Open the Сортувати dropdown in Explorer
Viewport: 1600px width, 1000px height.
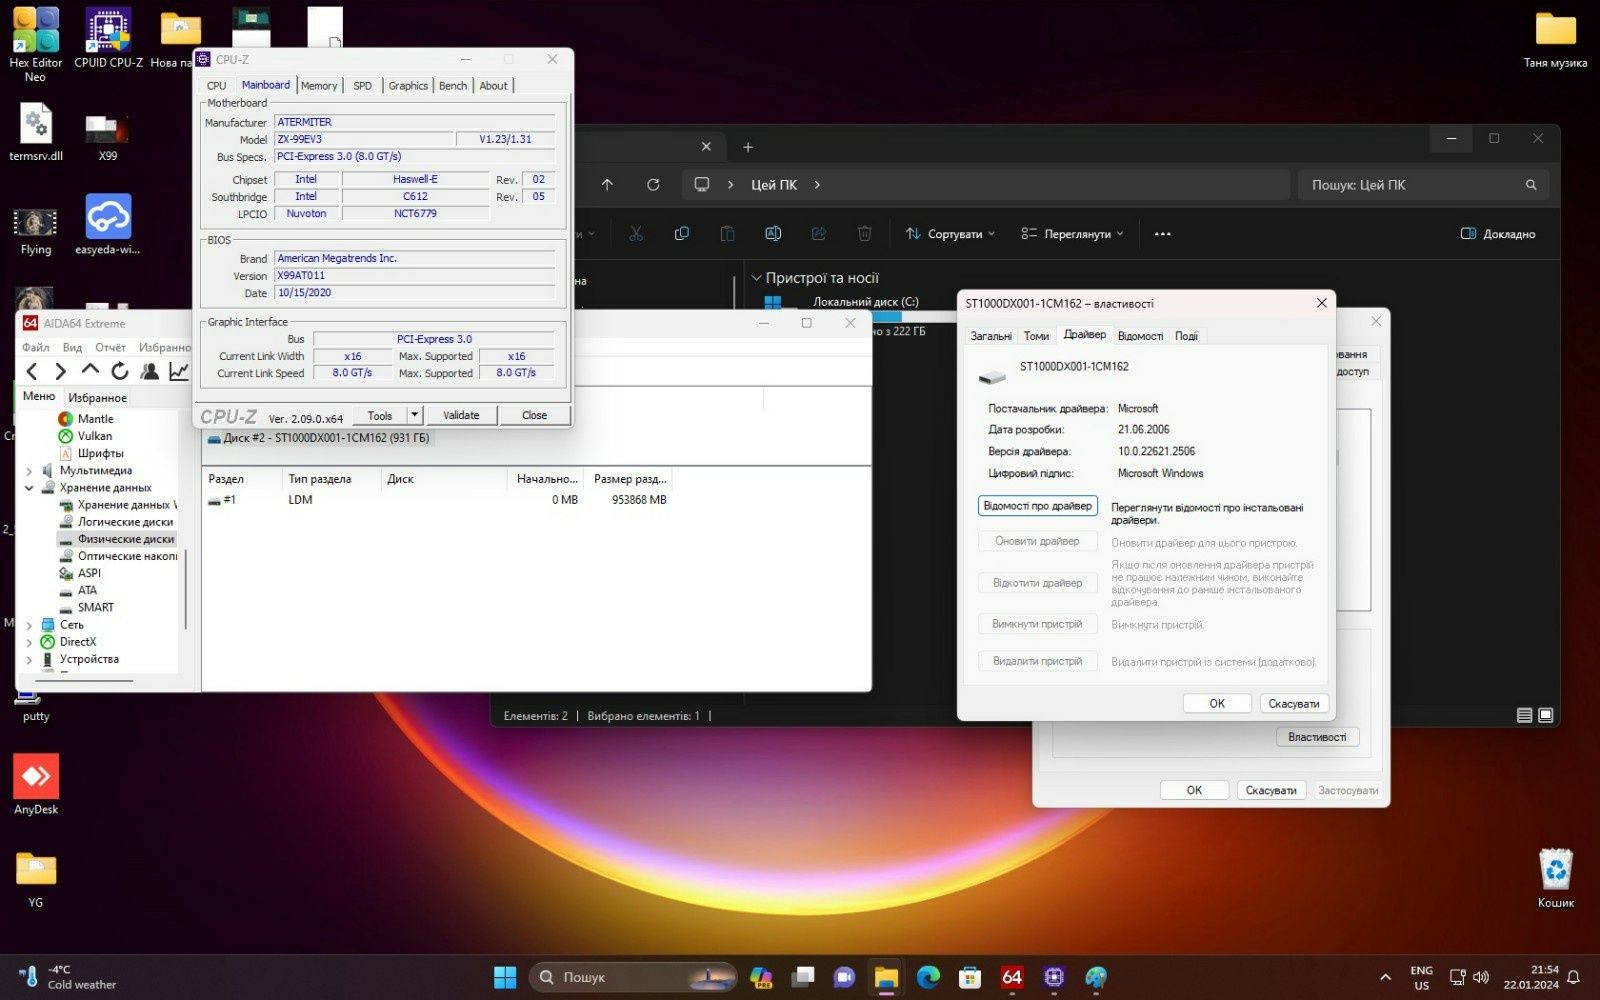tap(950, 234)
